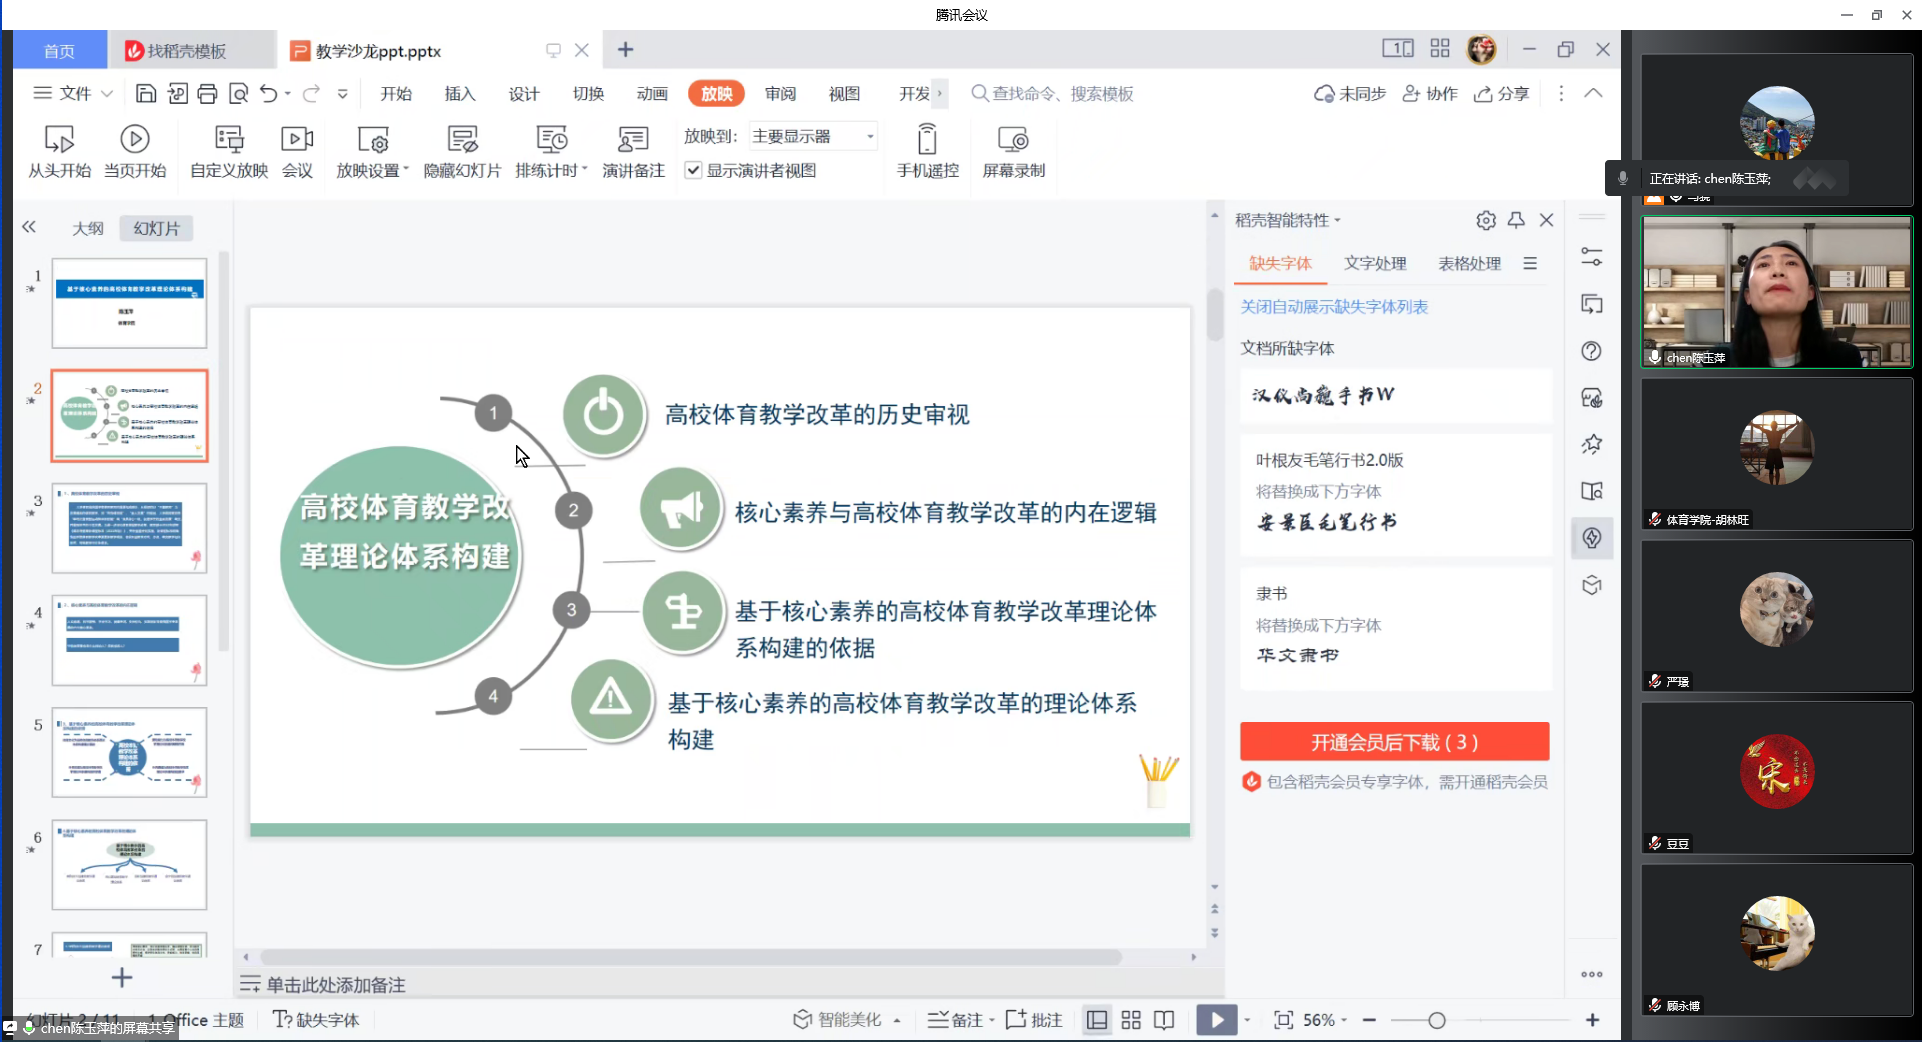The width and height of the screenshot is (1922, 1042).
Task: Click the 从头开始 slideshow icon
Action: pyautogui.click(x=59, y=140)
